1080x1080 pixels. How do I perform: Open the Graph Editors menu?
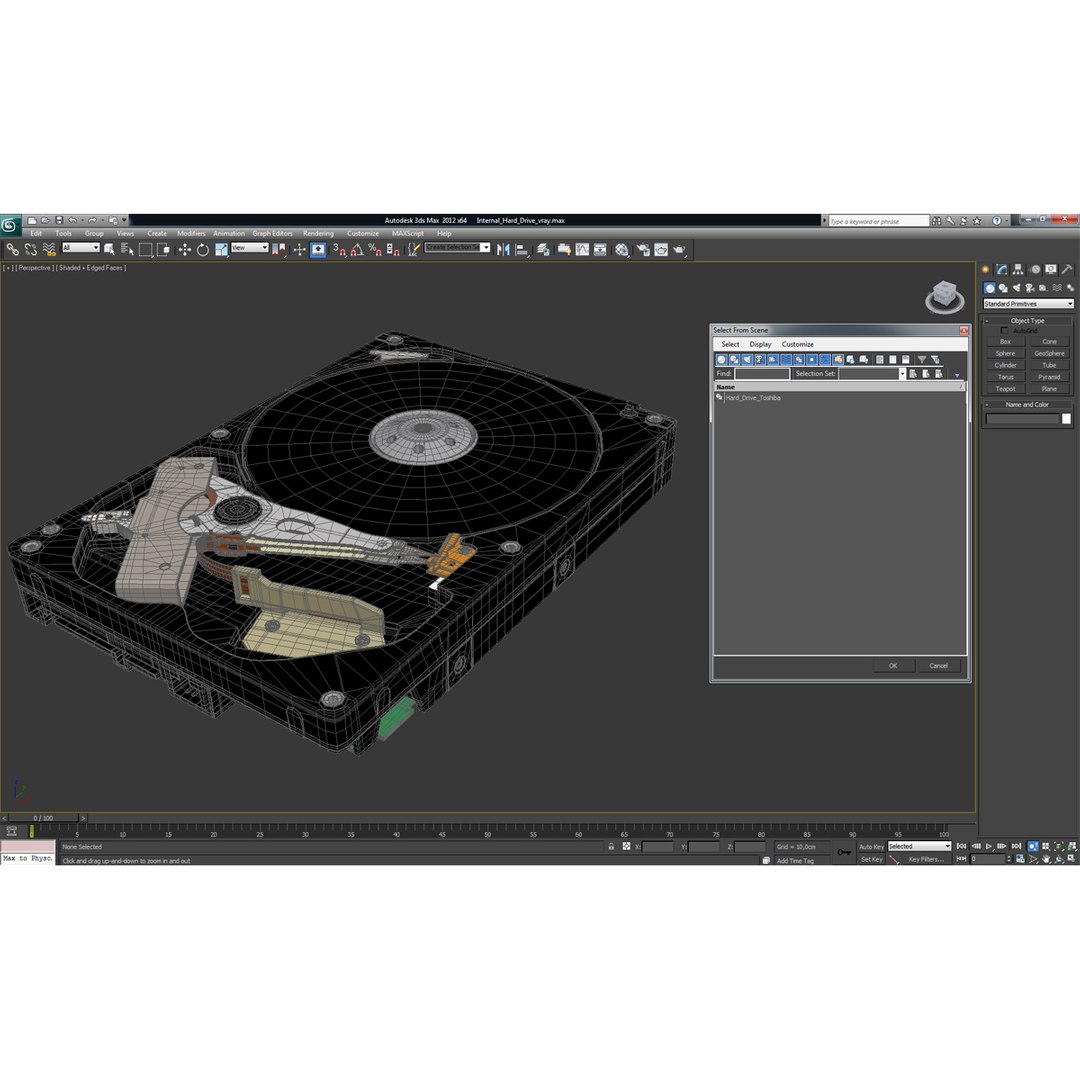272,233
